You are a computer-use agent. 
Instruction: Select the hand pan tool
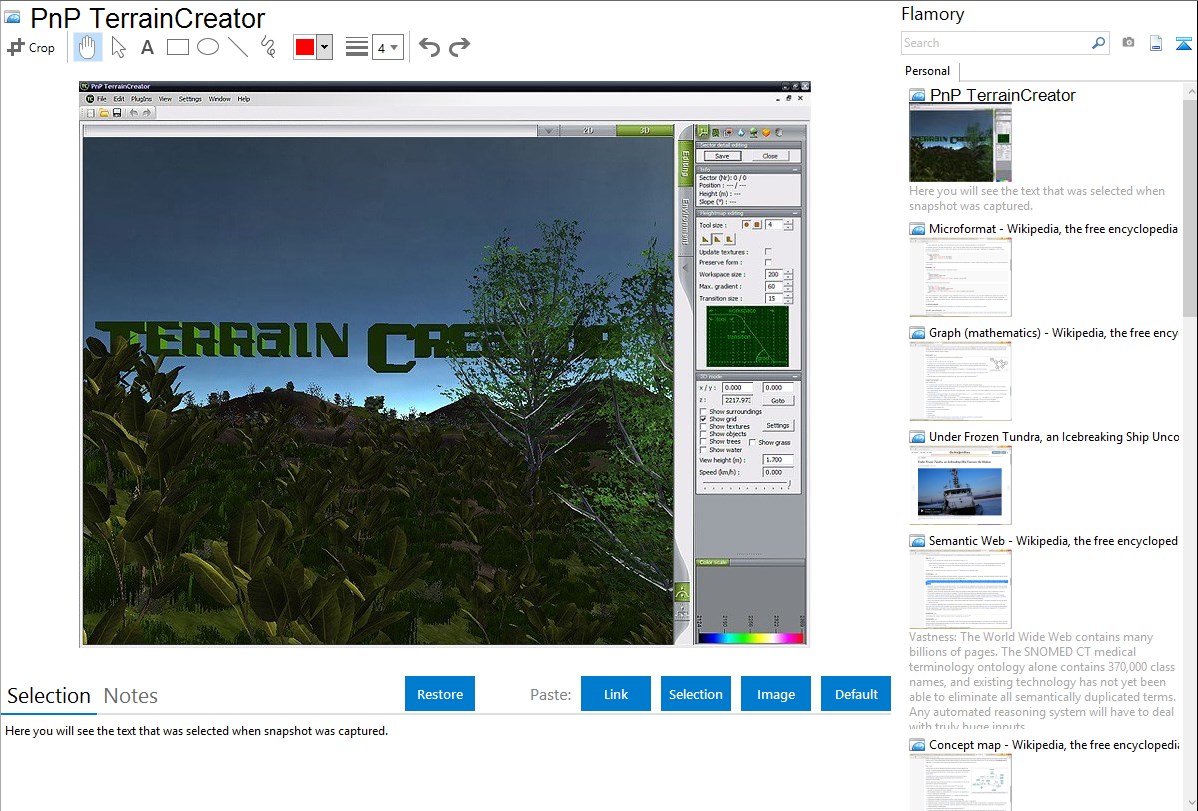pos(87,47)
